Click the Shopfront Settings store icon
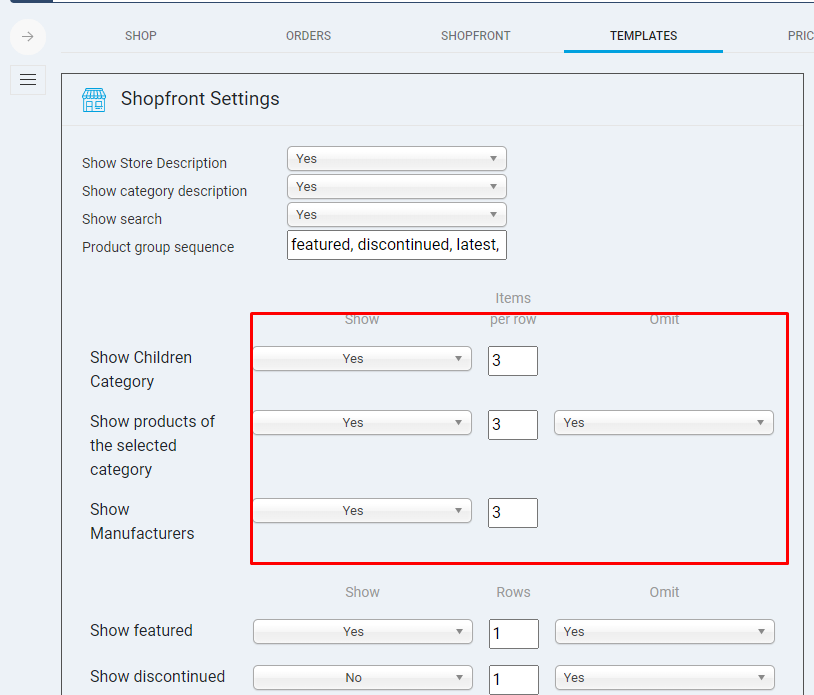Screen dimensions: 814x695 [x=94, y=99]
